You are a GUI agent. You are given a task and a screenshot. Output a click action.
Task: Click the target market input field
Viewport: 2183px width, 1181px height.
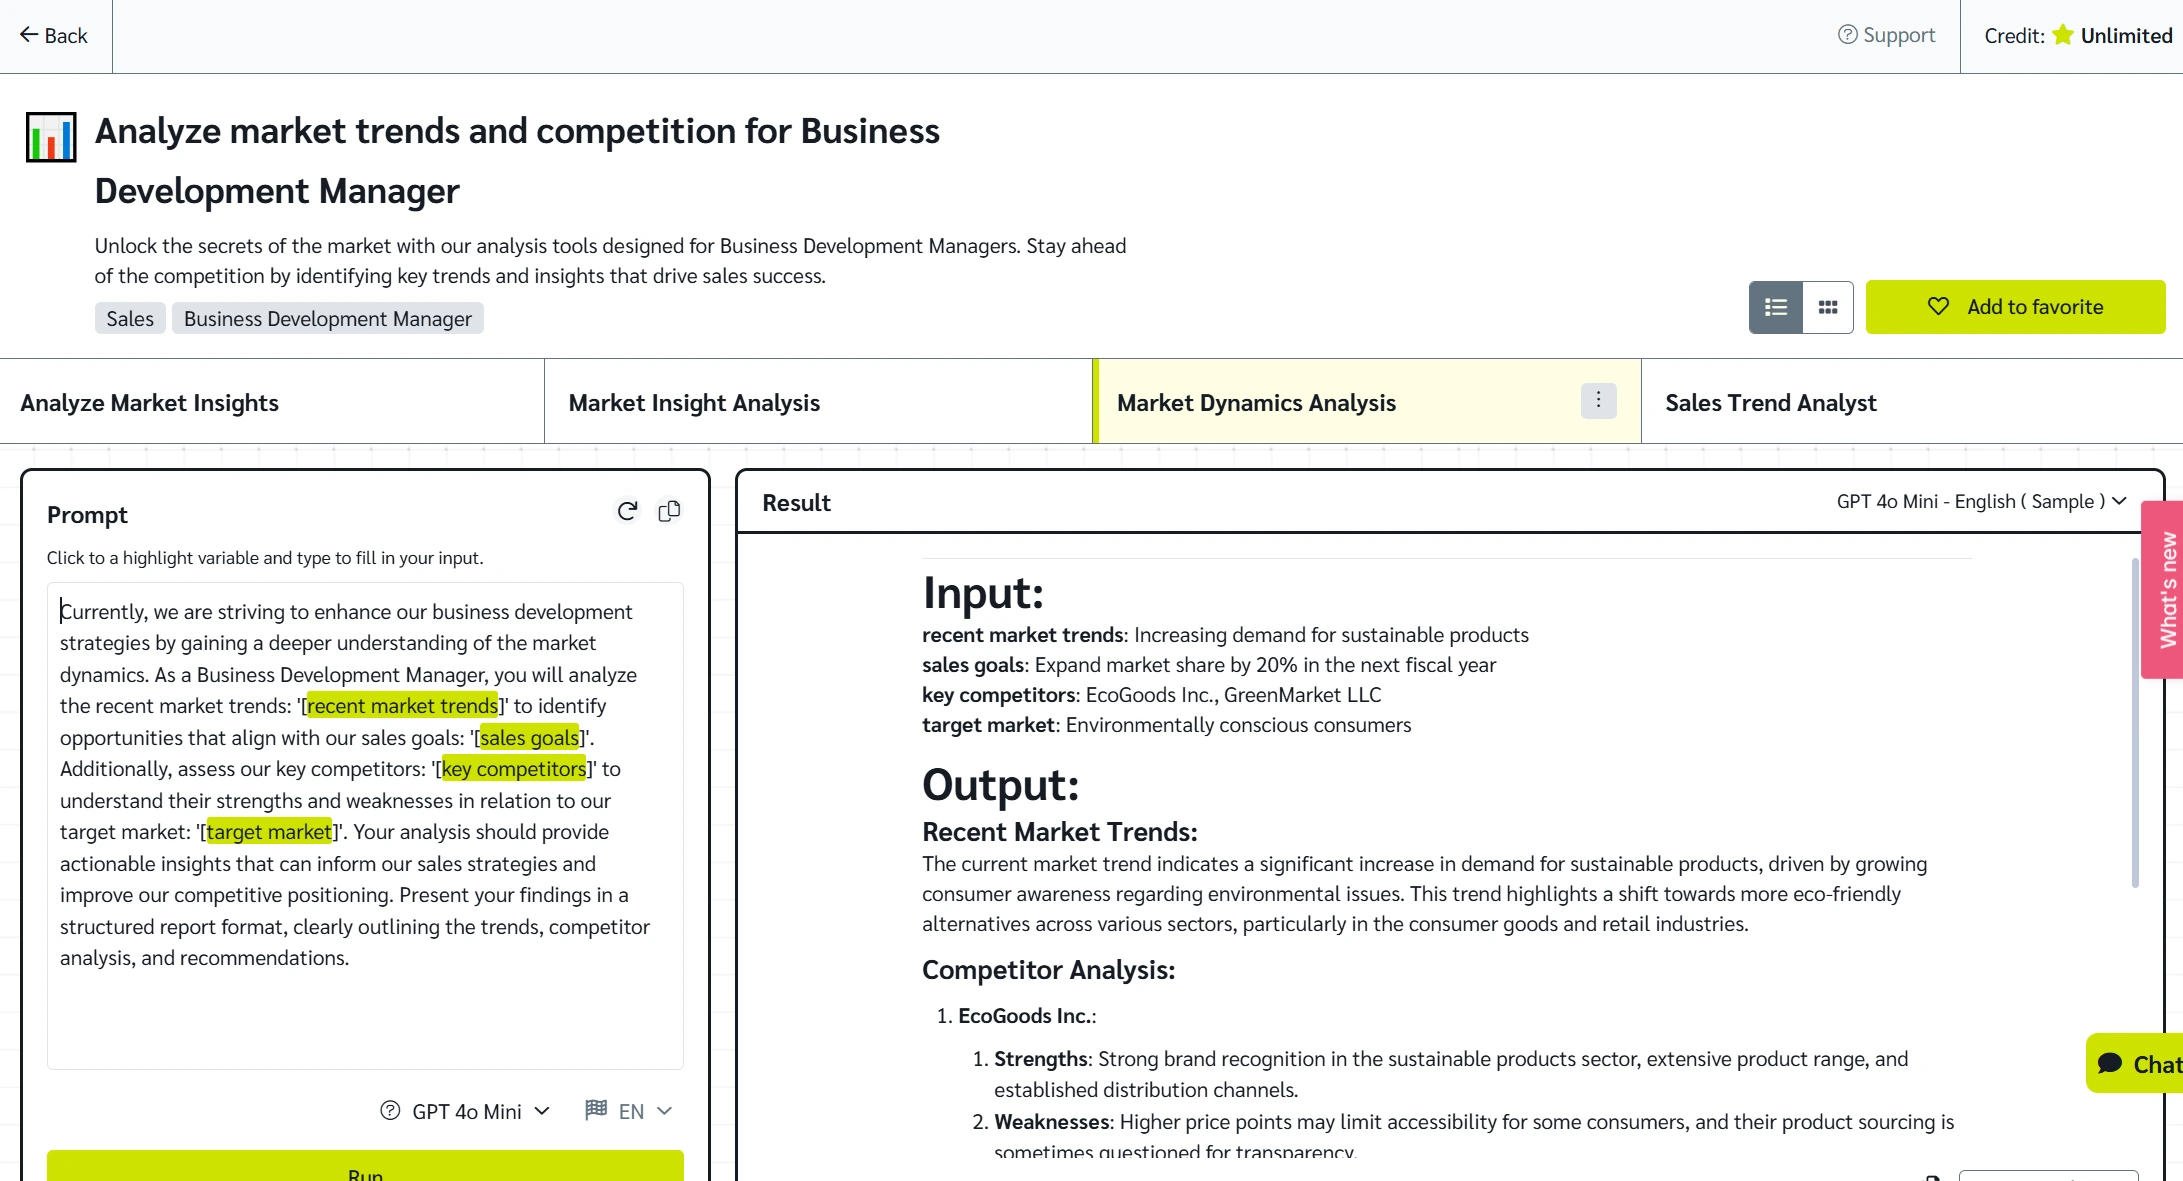click(269, 832)
